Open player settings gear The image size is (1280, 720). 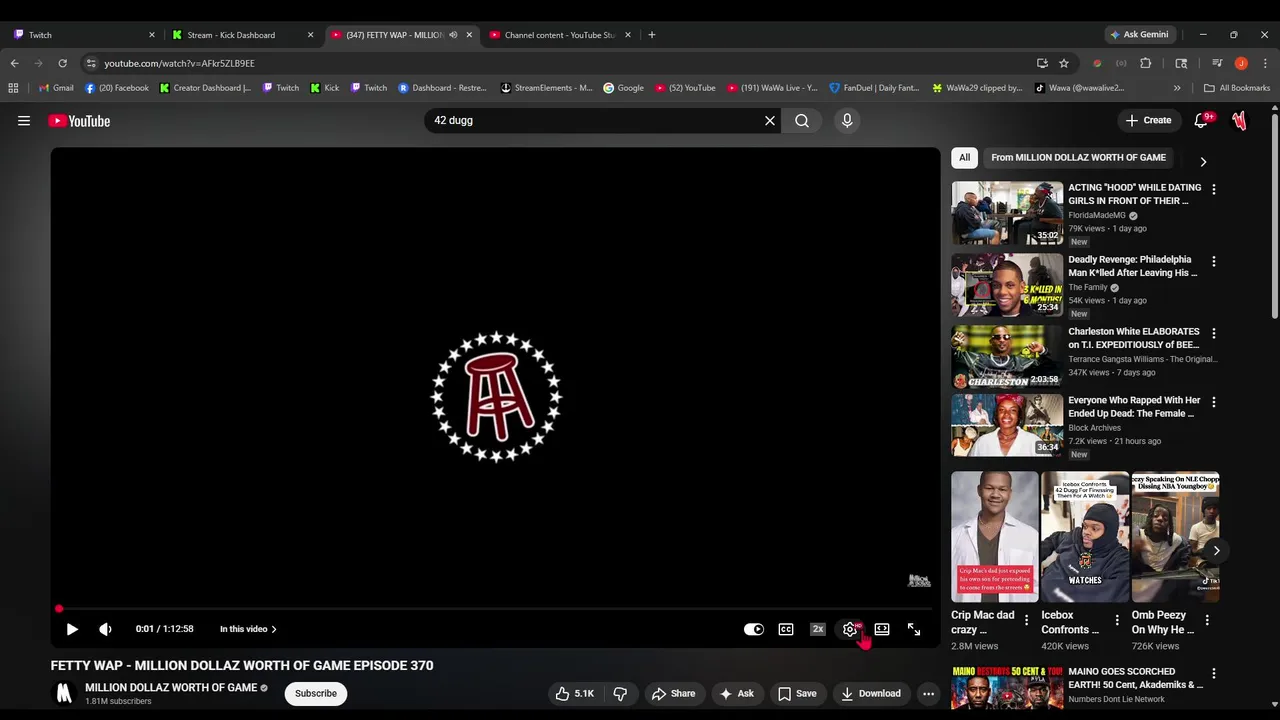(x=850, y=629)
